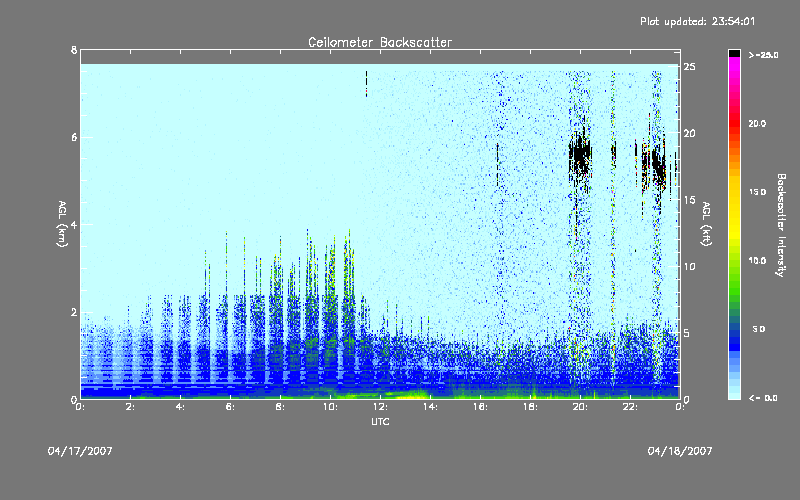The height and width of the screenshot is (500, 800).
Task: Click the '20:' hour tick label
Action: [581, 407]
